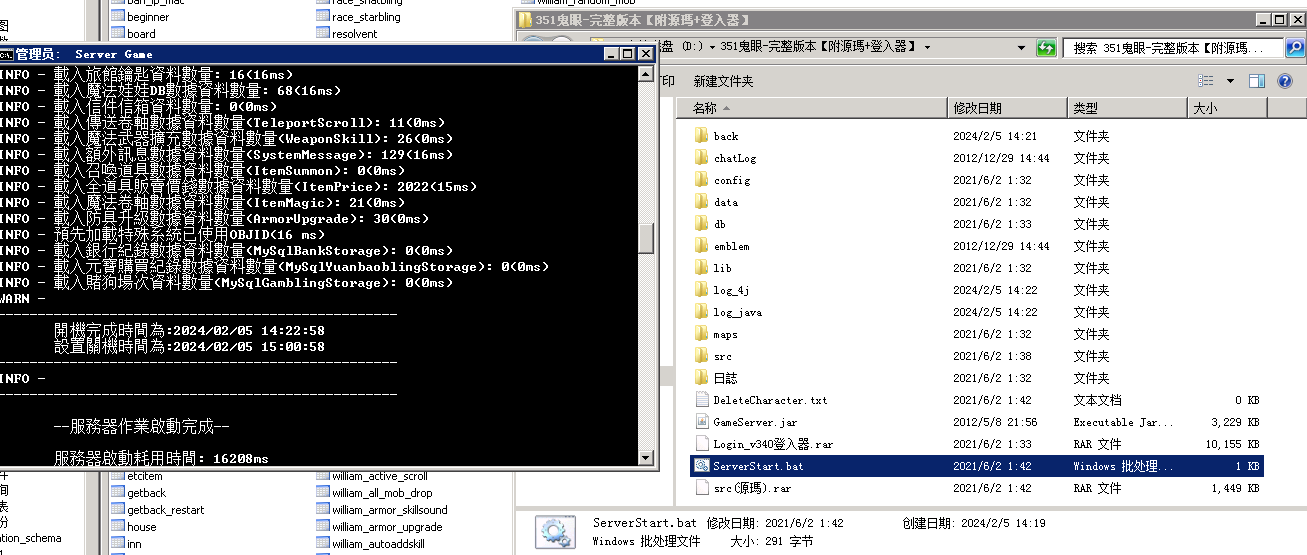Screen dimensions: 1307x555
Task: Select the log_4j folder icon
Action: pyautogui.click(x=701, y=290)
